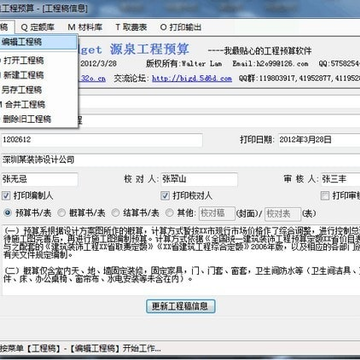Screen dimensions: 360x360
Task: Click the 源泉工程预算 title text
Action: [x=149, y=50]
